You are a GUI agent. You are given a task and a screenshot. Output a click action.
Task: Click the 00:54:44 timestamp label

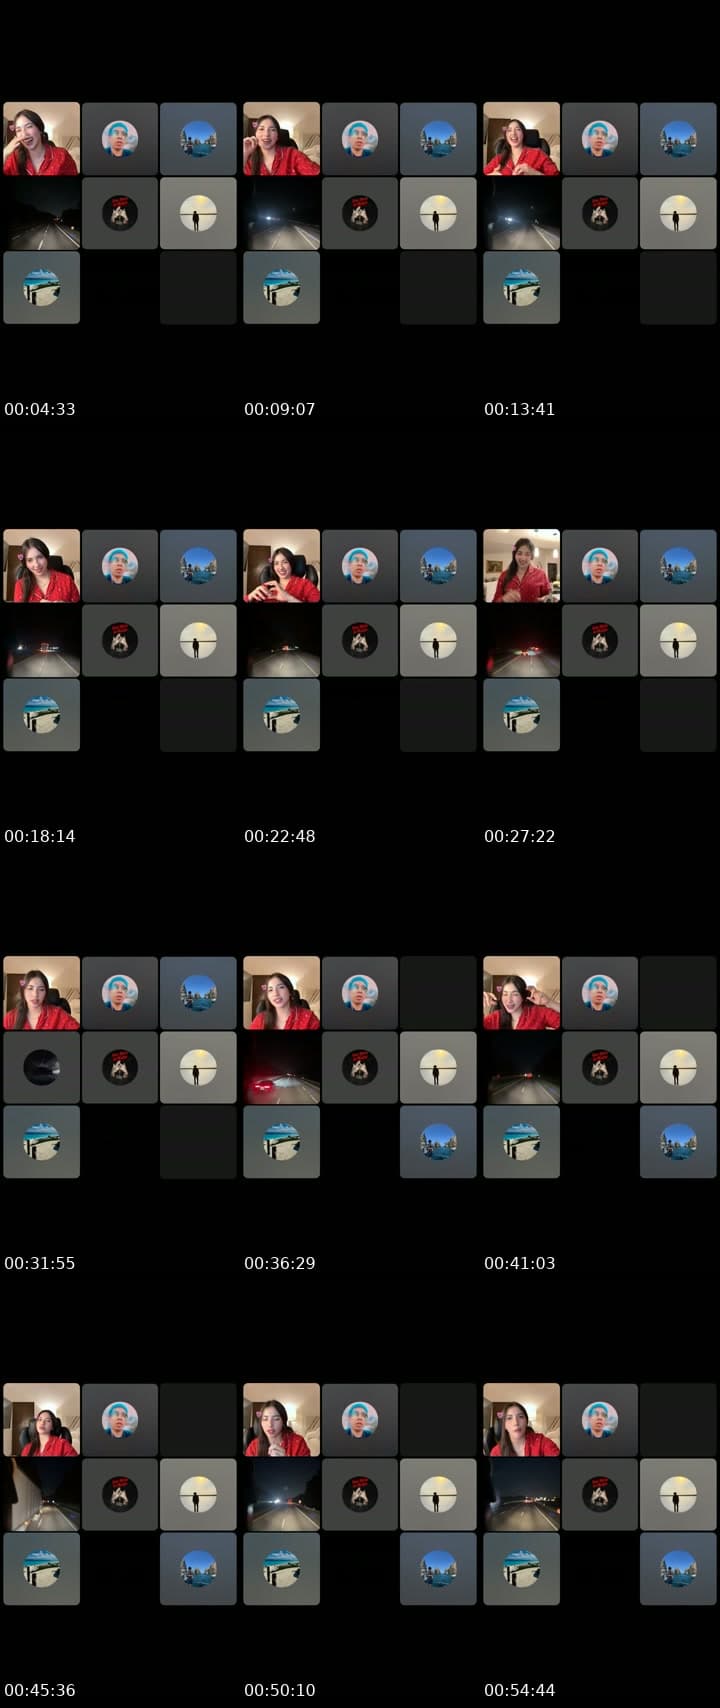pos(520,1690)
